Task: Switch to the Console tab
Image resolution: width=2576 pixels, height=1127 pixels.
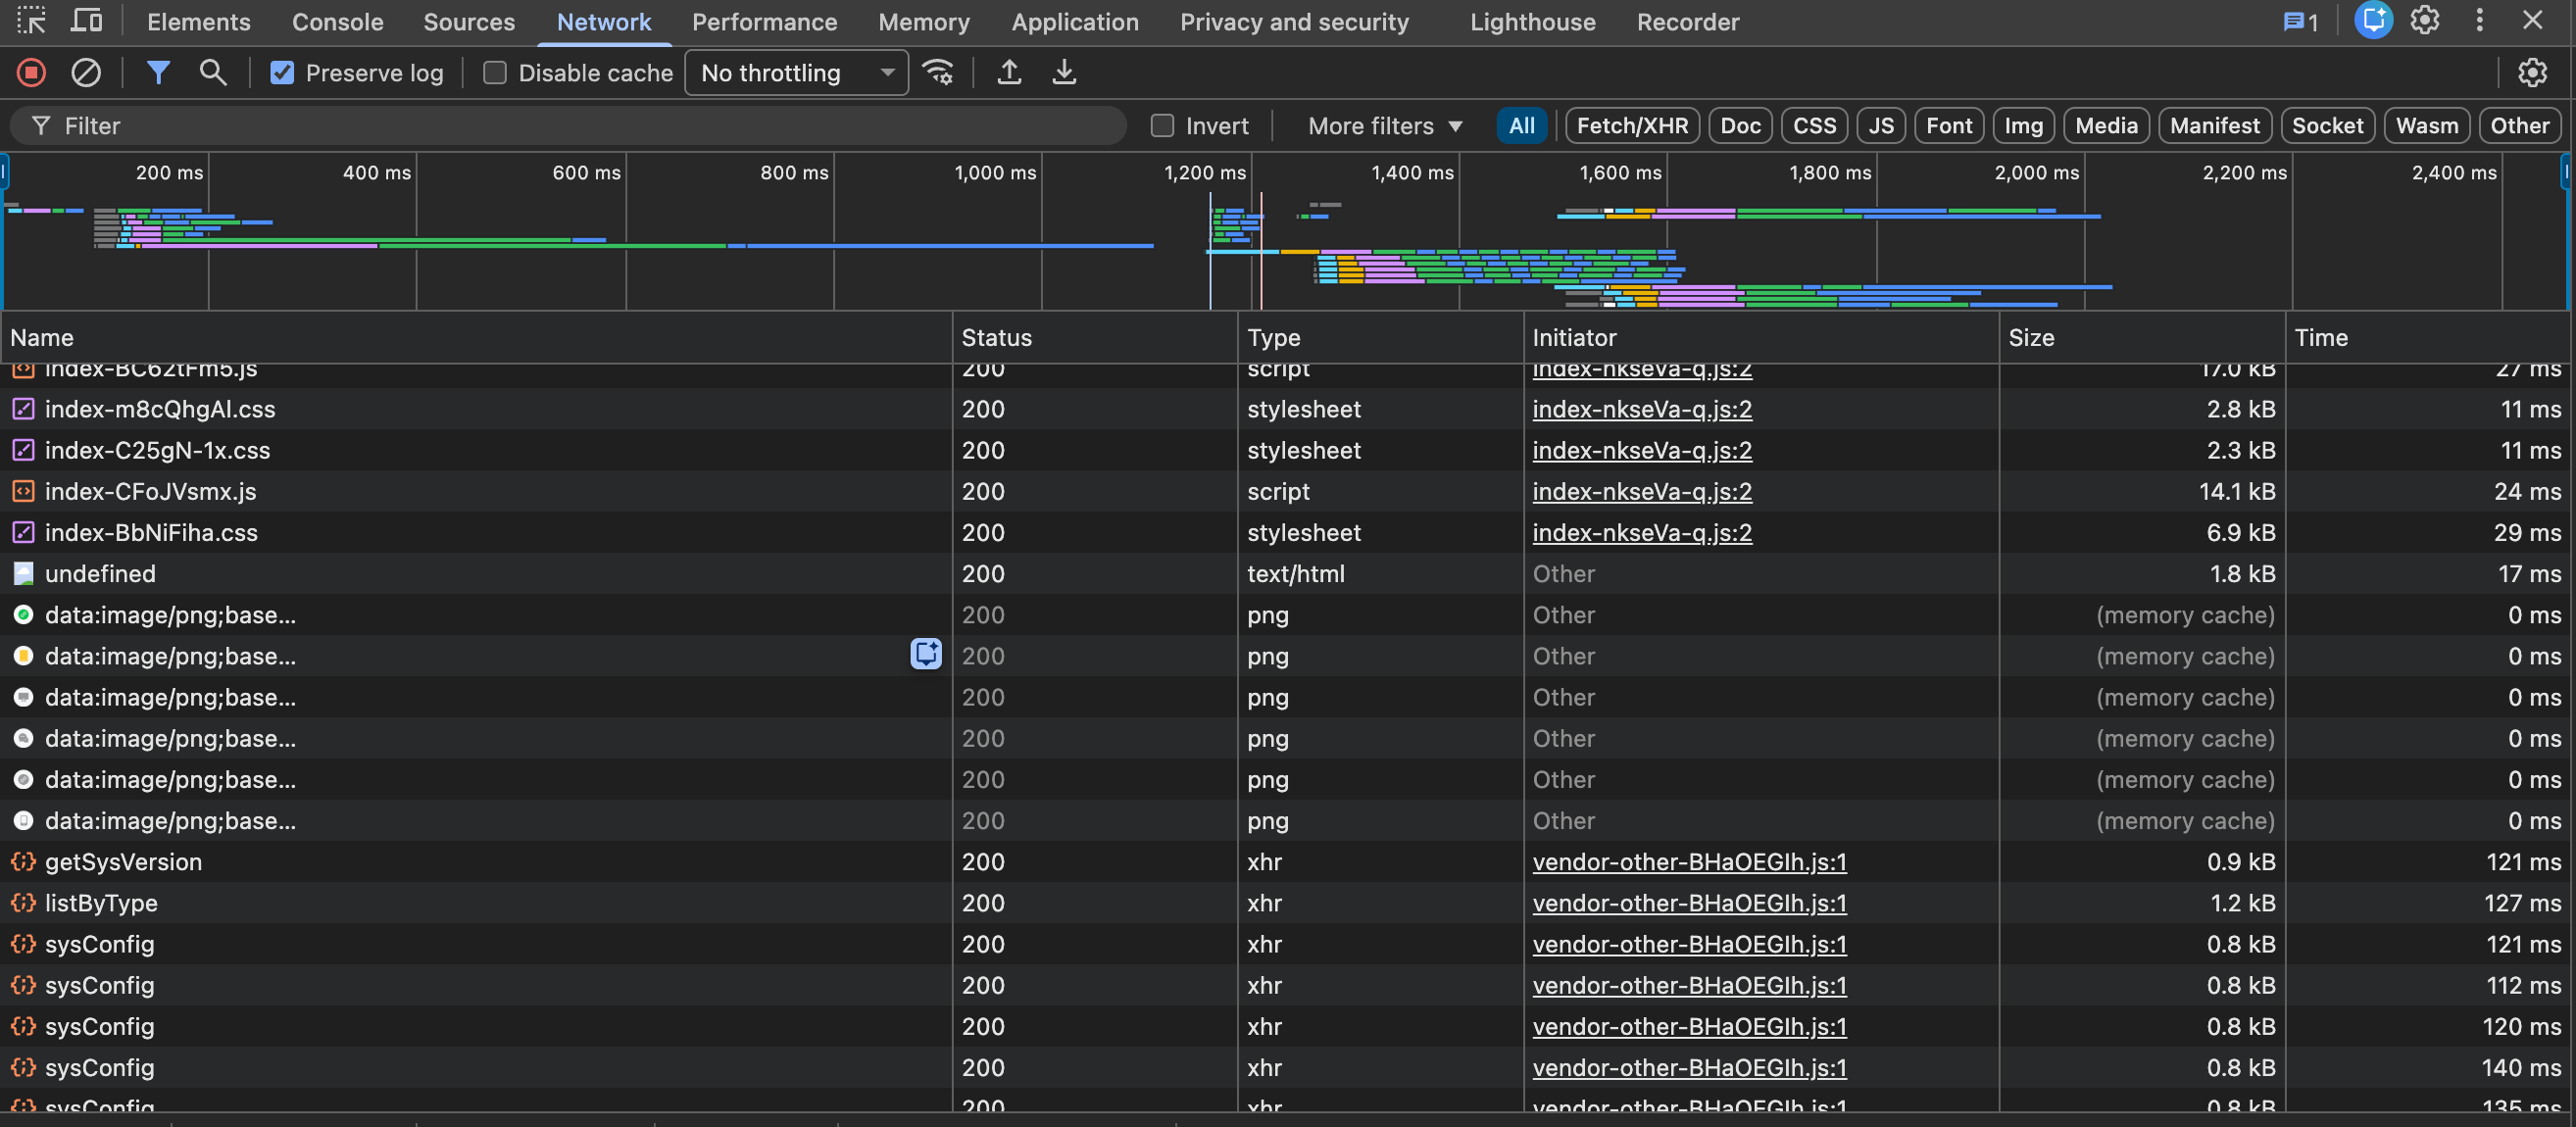Action: click(x=337, y=22)
